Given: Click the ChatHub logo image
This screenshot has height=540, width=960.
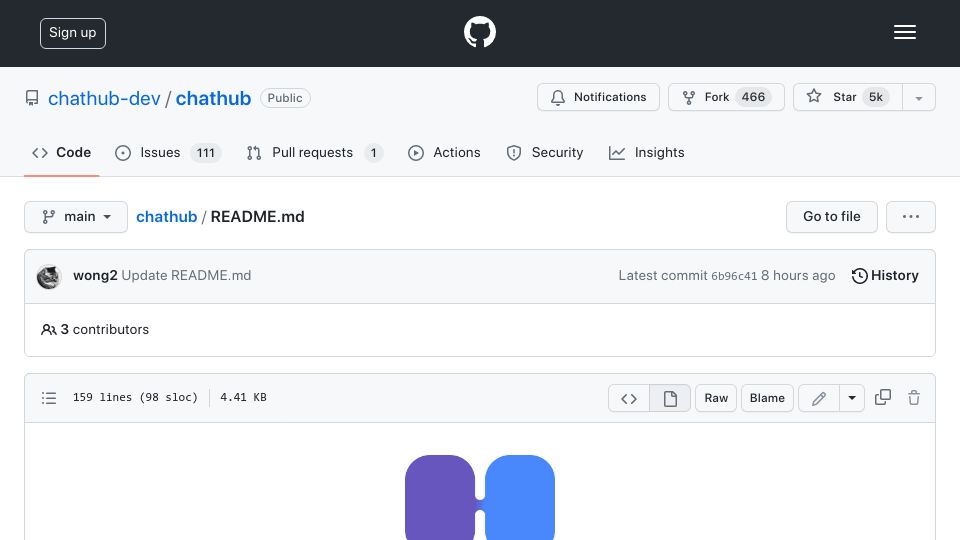Looking at the screenshot, I should (x=479, y=497).
